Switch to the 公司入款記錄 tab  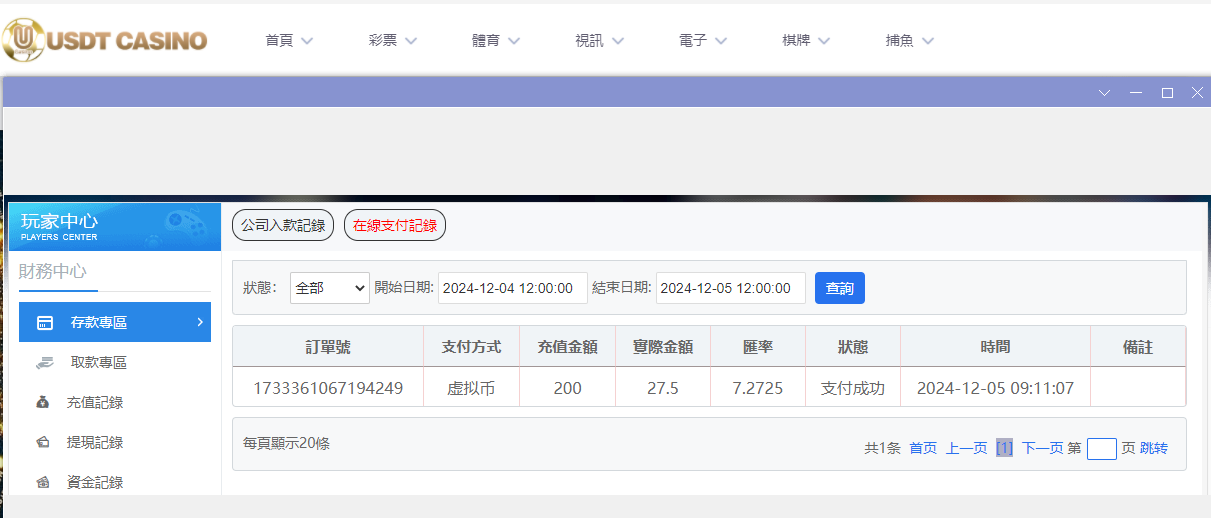pos(283,225)
